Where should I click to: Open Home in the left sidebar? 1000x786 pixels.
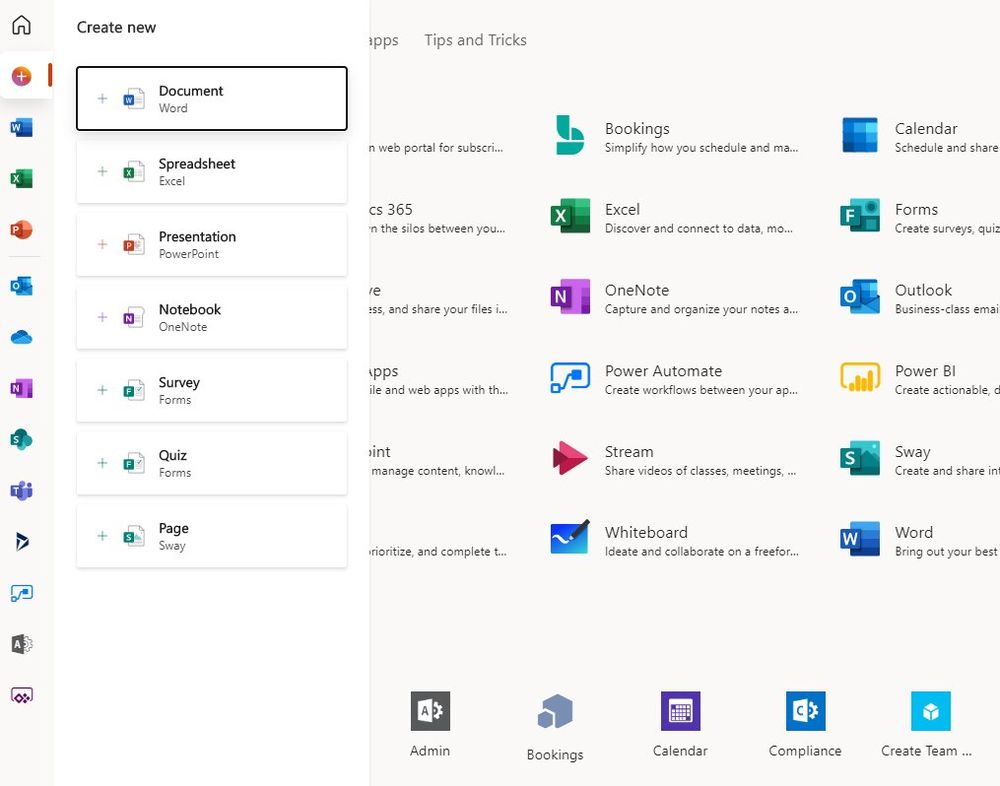pyautogui.click(x=21, y=25)
